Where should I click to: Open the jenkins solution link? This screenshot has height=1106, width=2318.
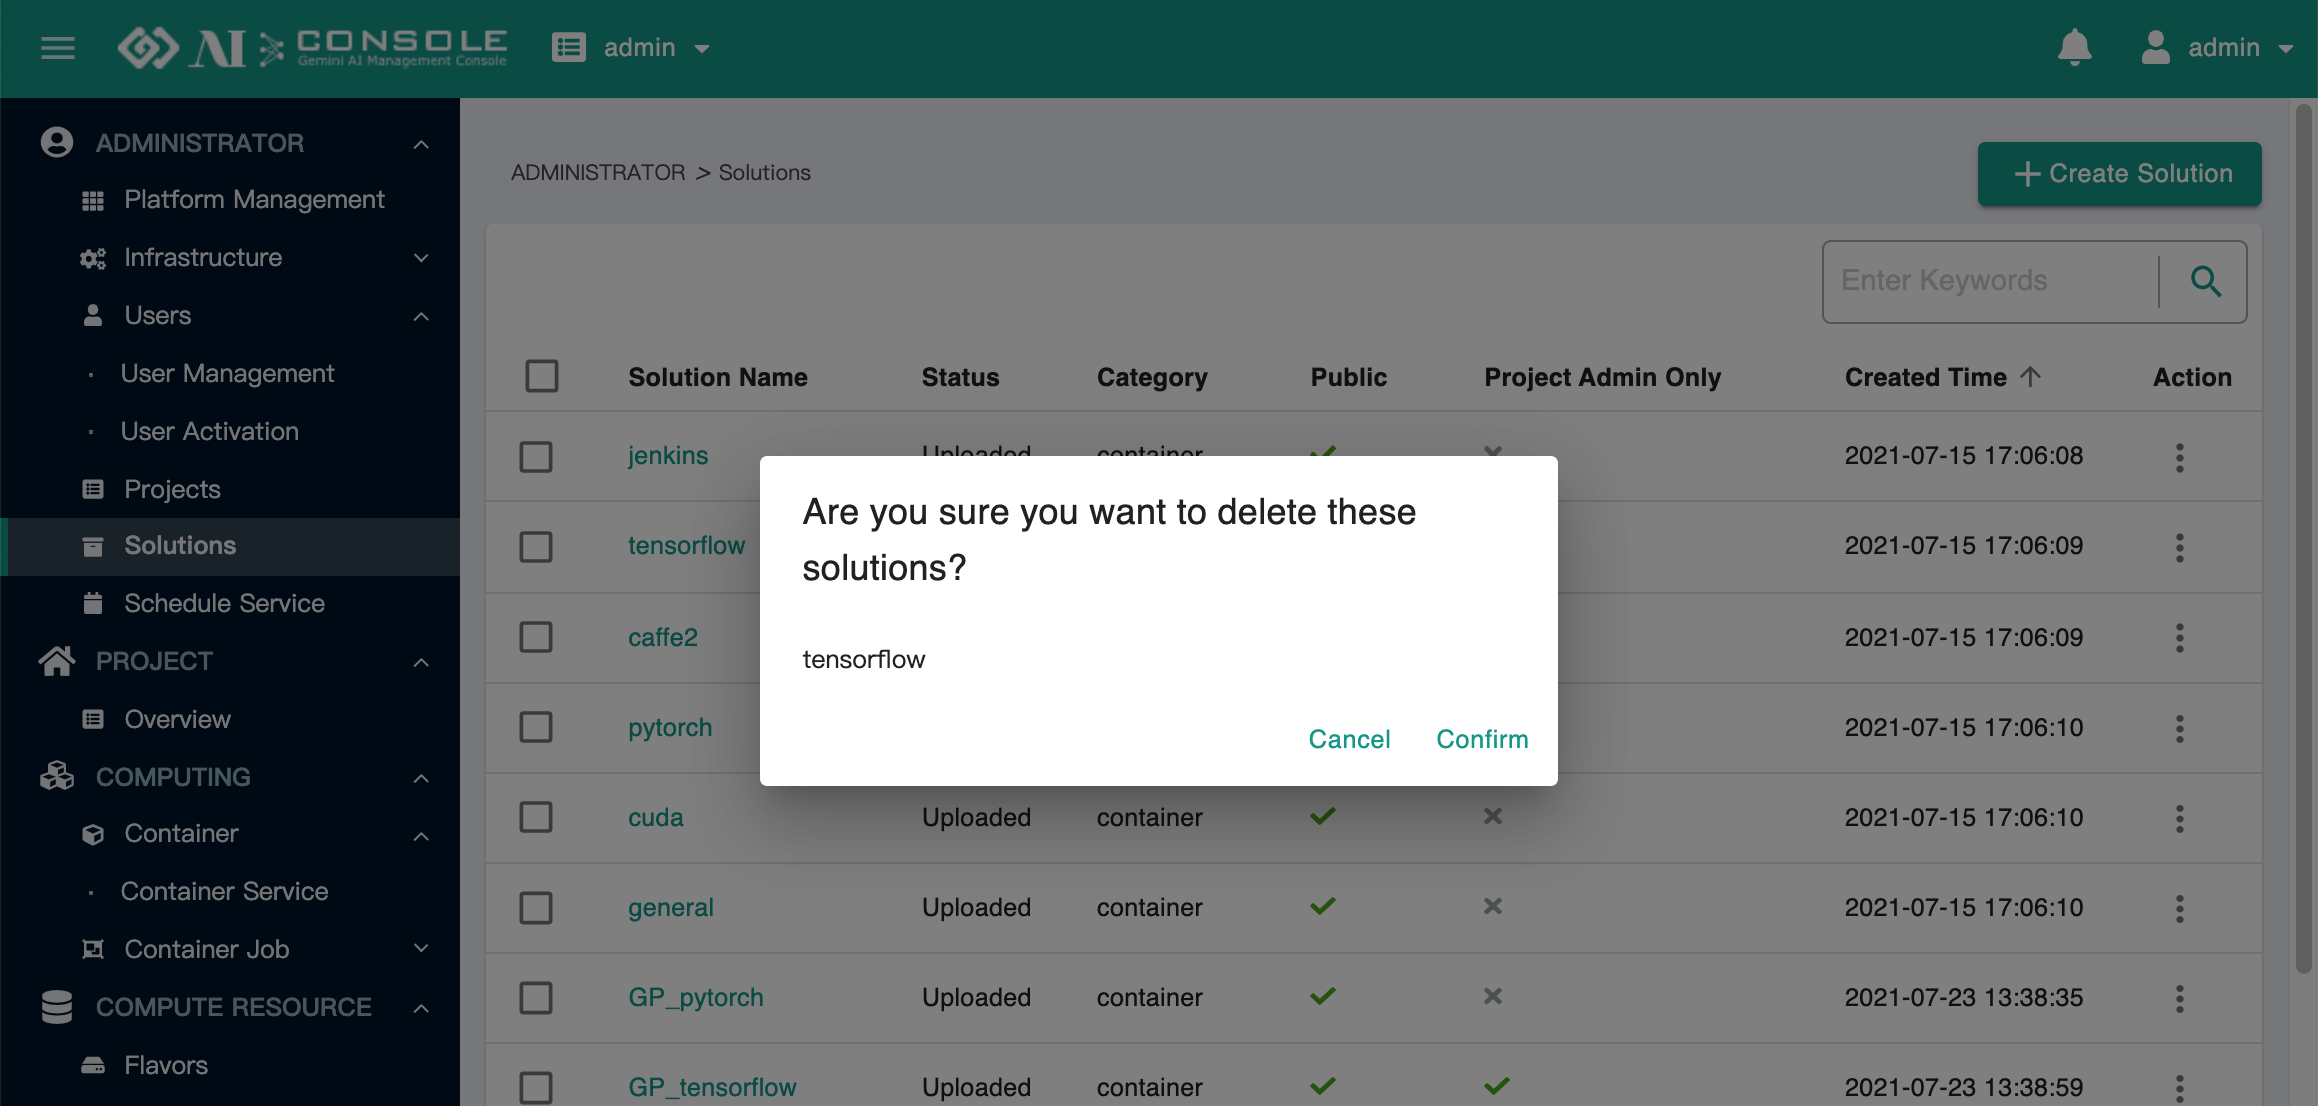tap(668, 456)
